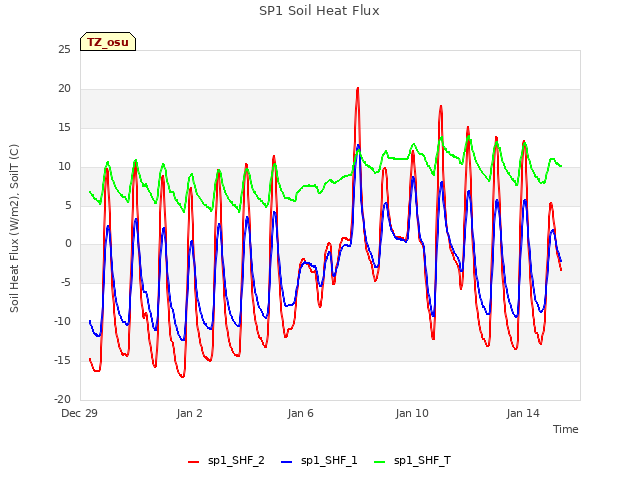
Task: Click the sp1_SHF_2 legend label
Action: point(236,460)
